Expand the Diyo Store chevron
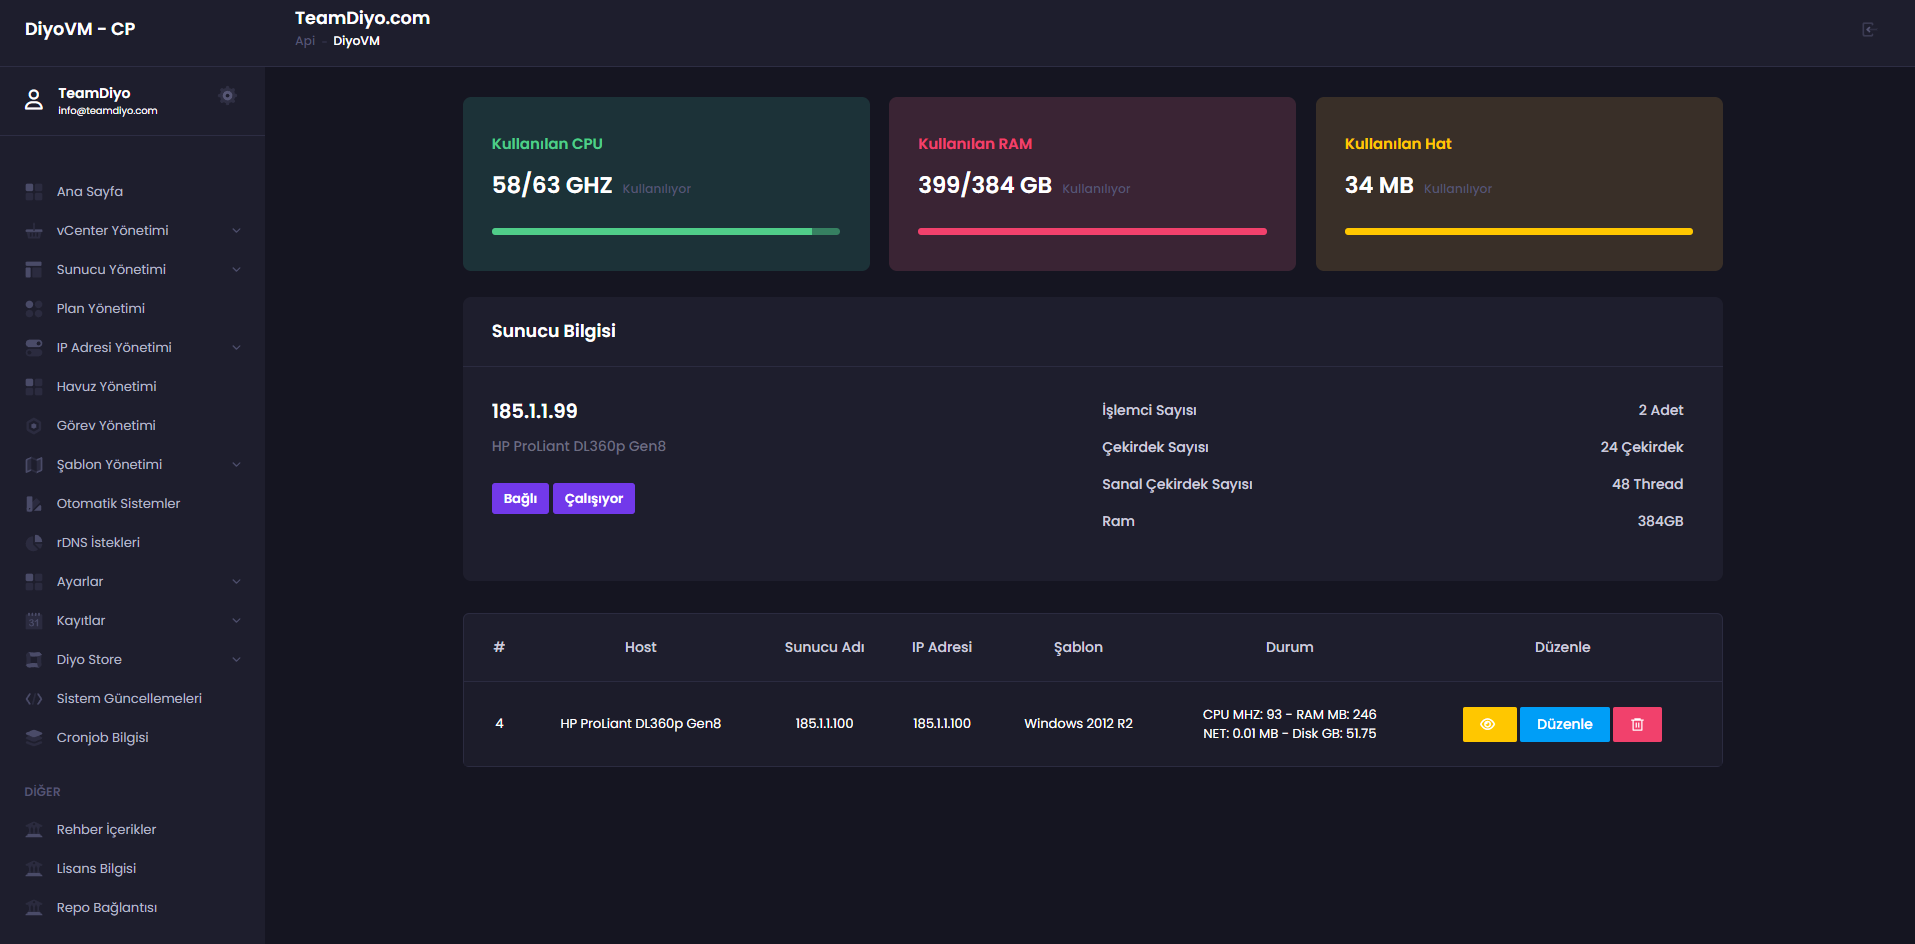1915x944 pixels. click(236, 659)
